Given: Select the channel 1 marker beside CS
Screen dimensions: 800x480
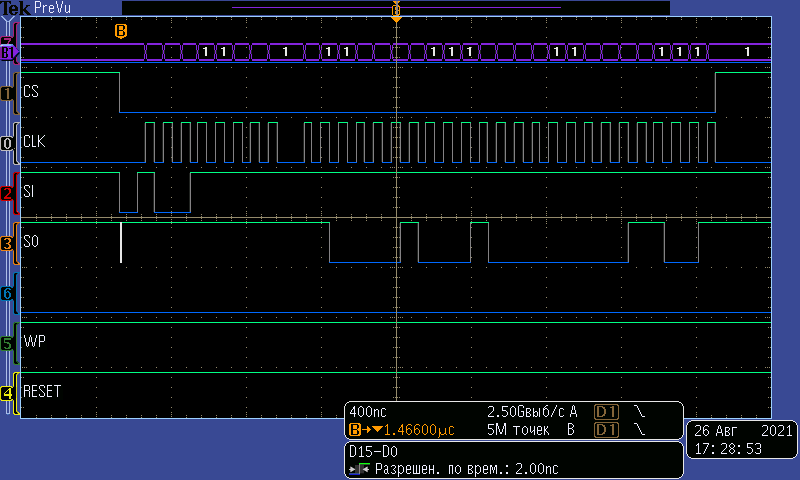Looking at the screenshot, I should 8,94.
